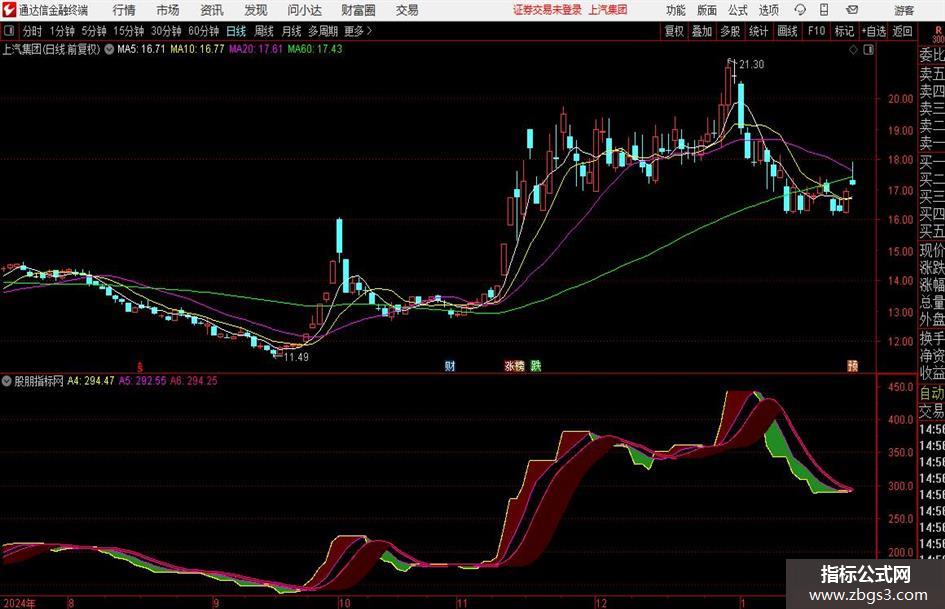Viewport: 945px width, 609px height.
Task: Click the Tongdaxin red logo icon
Action: pos(9,10)
